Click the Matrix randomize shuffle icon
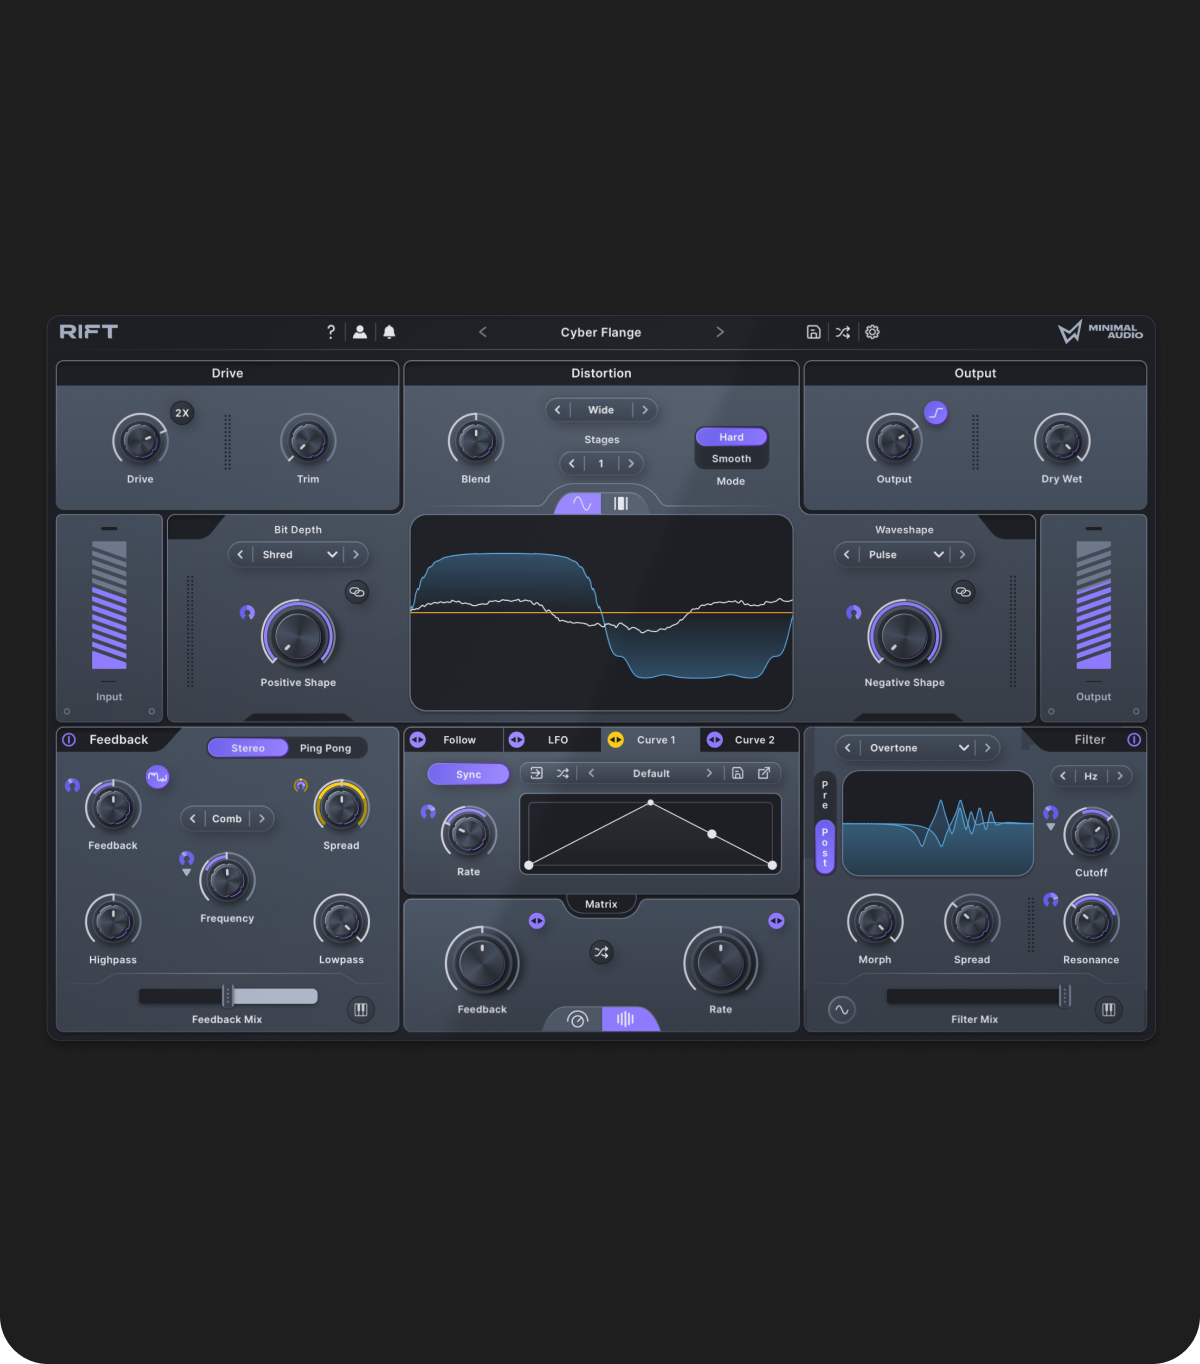Viewport: 1200px width, 1364px height. [x=601, y=952]
